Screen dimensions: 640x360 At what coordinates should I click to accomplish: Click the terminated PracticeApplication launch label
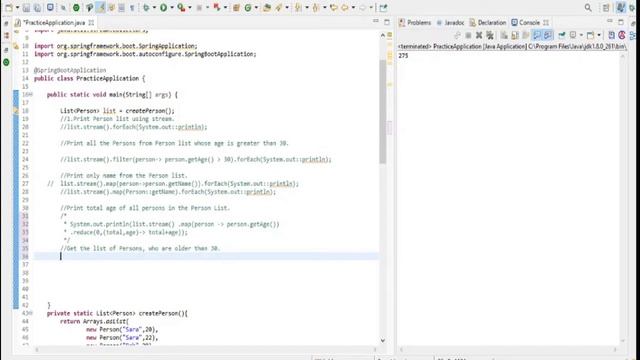coord(512,47)
